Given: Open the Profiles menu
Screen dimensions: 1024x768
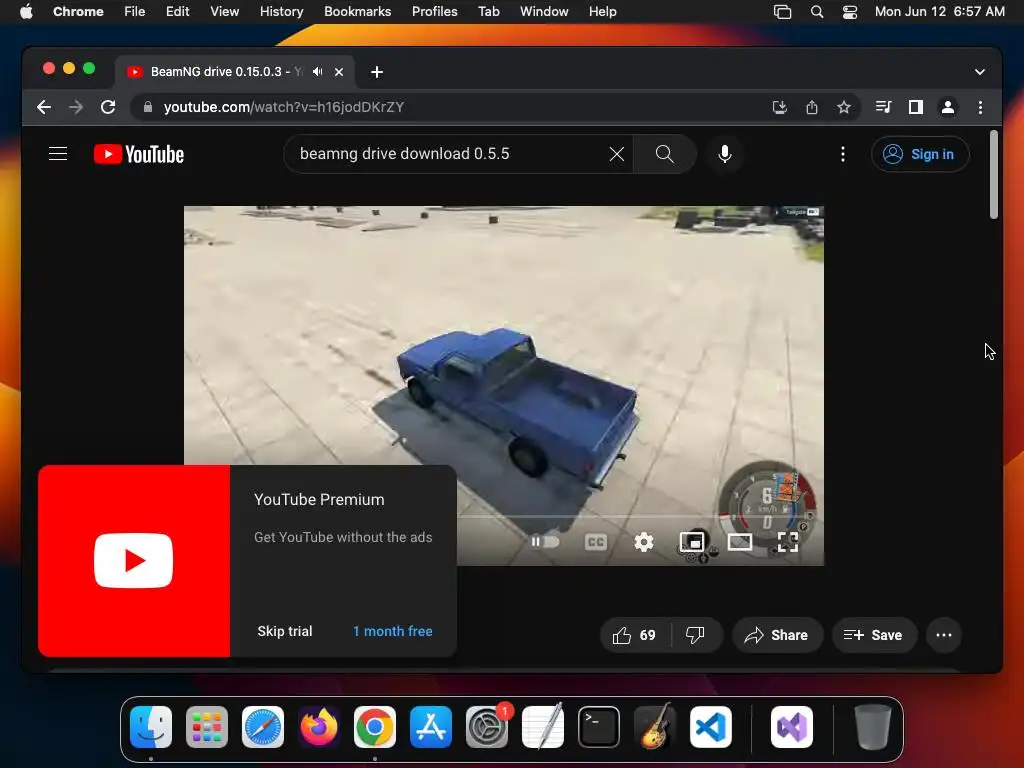Looking at the screenshot, I should pos(434,12).
